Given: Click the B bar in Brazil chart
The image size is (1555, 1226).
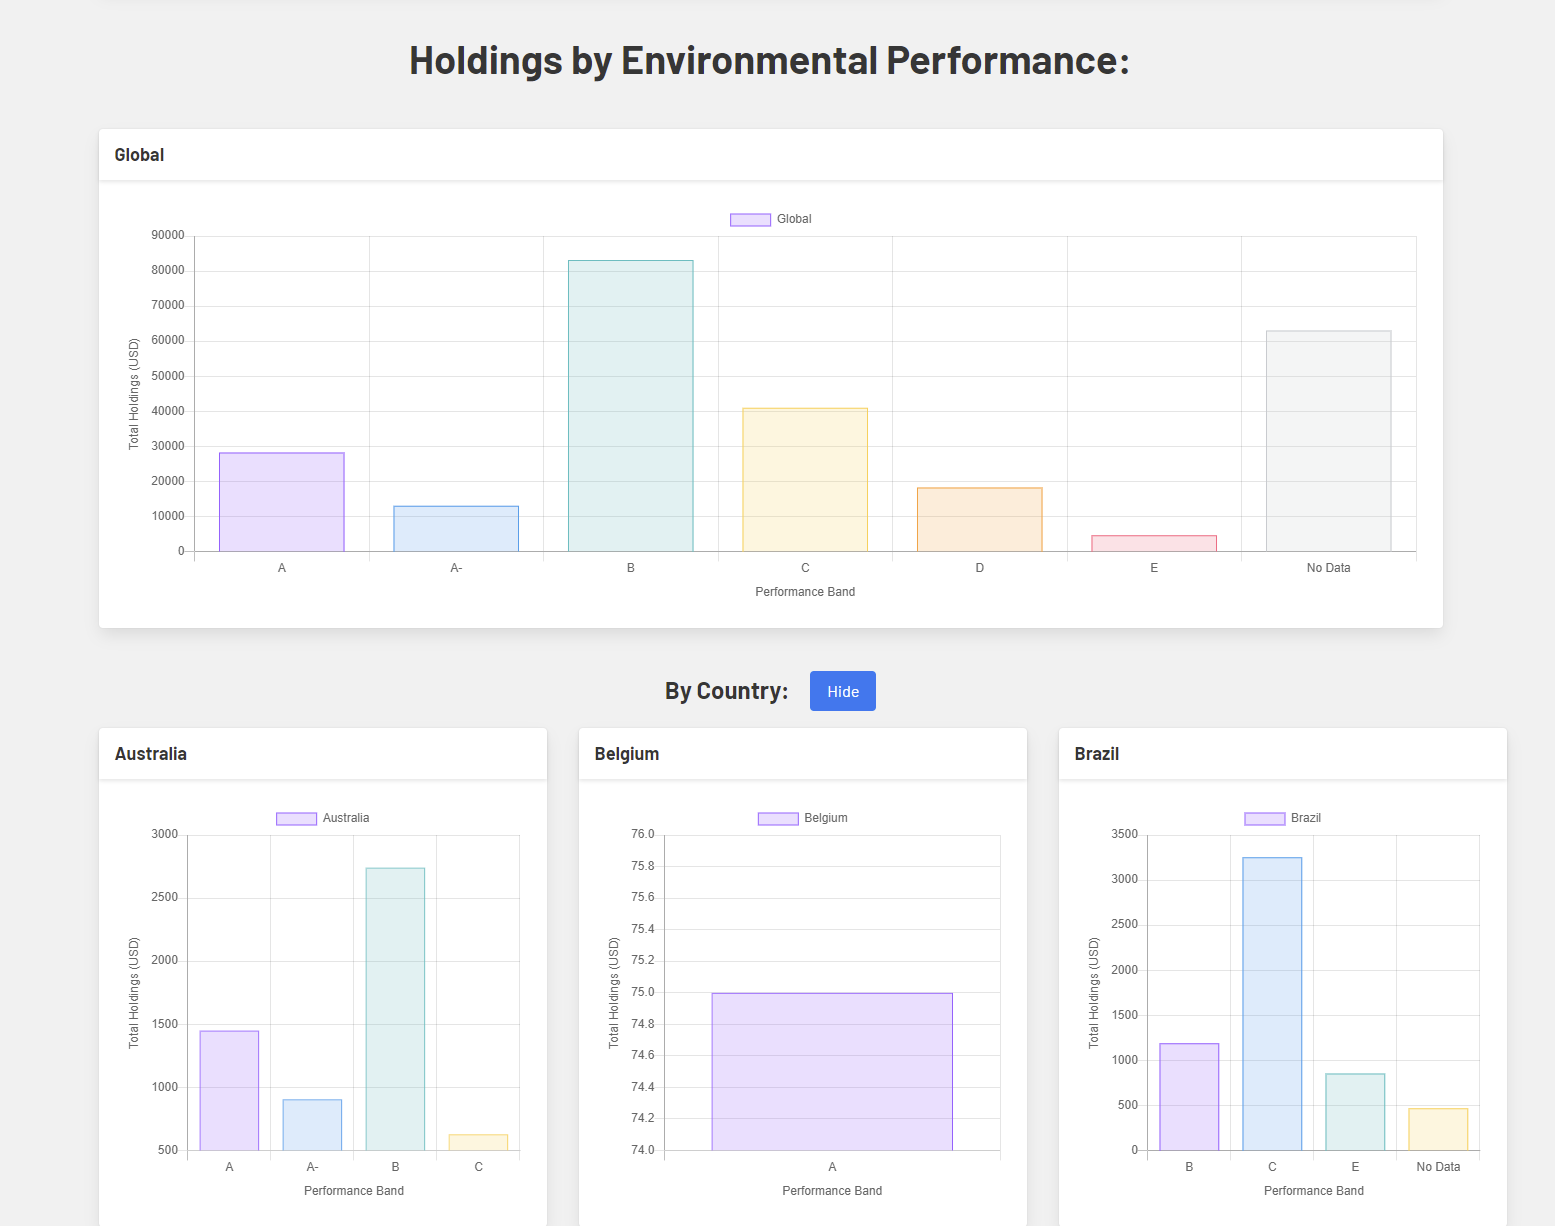Looking at the screenshot, I should 1189,1097.
